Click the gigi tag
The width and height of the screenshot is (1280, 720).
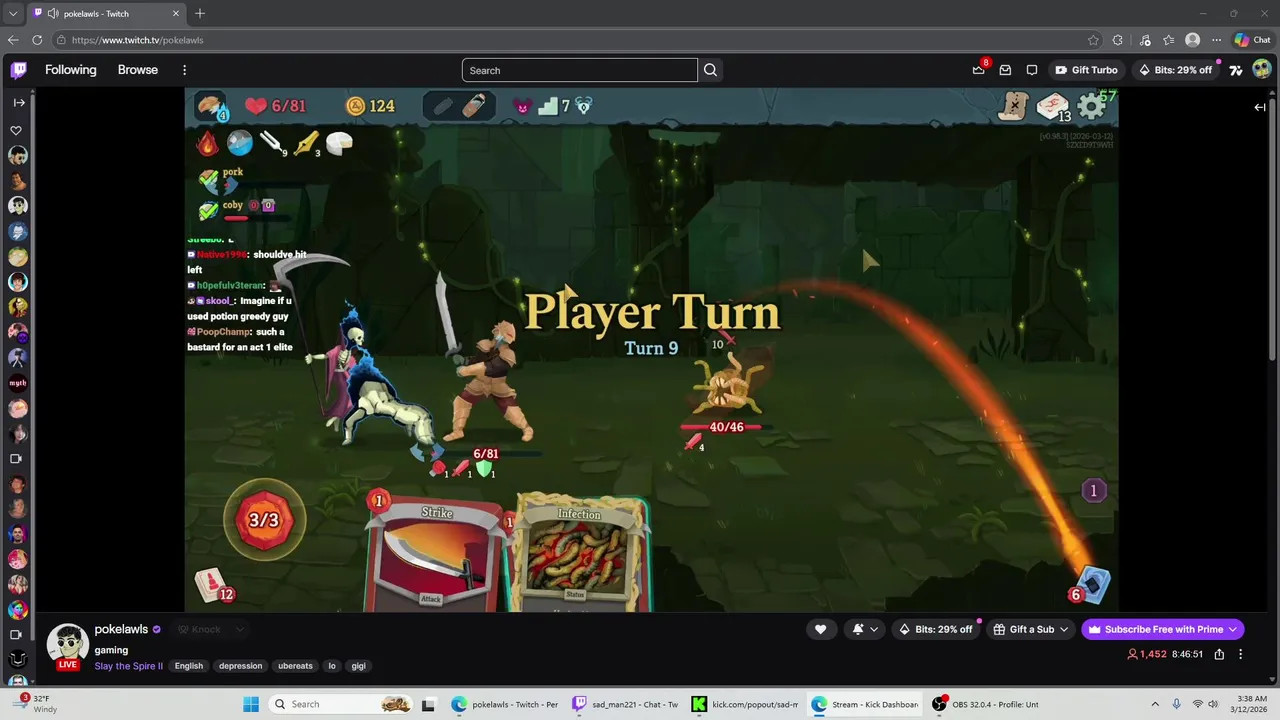[359, 666]
